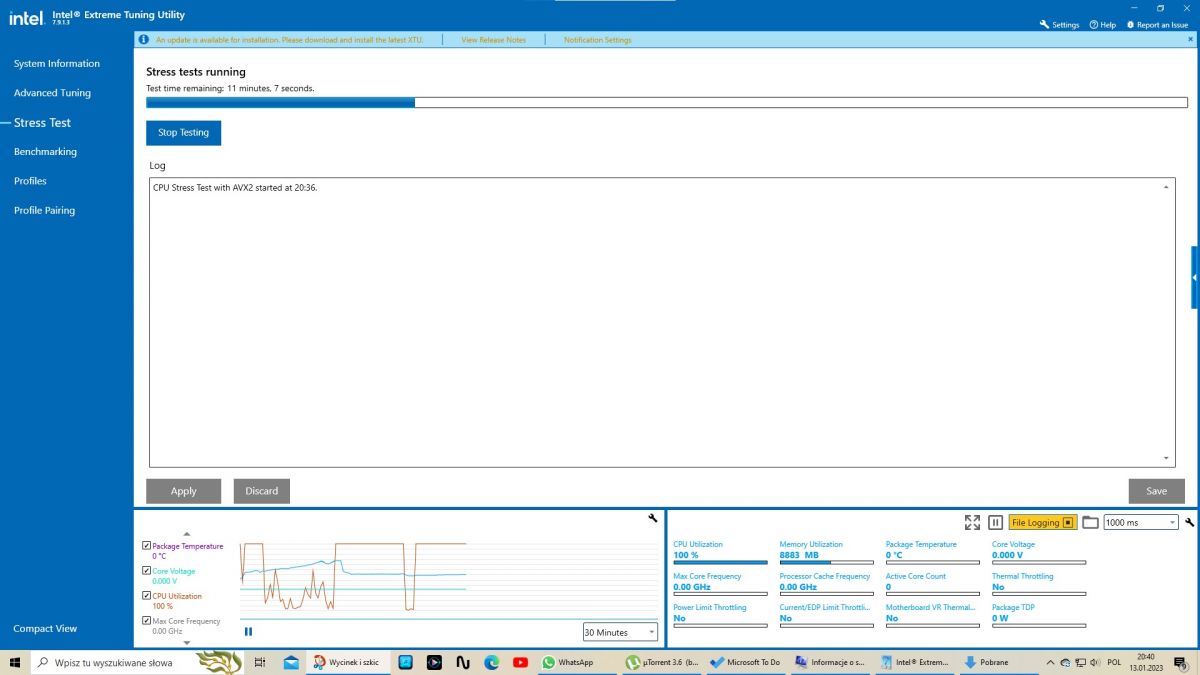Click the Memory Utilization 8883 MB bar

[826, 563]
